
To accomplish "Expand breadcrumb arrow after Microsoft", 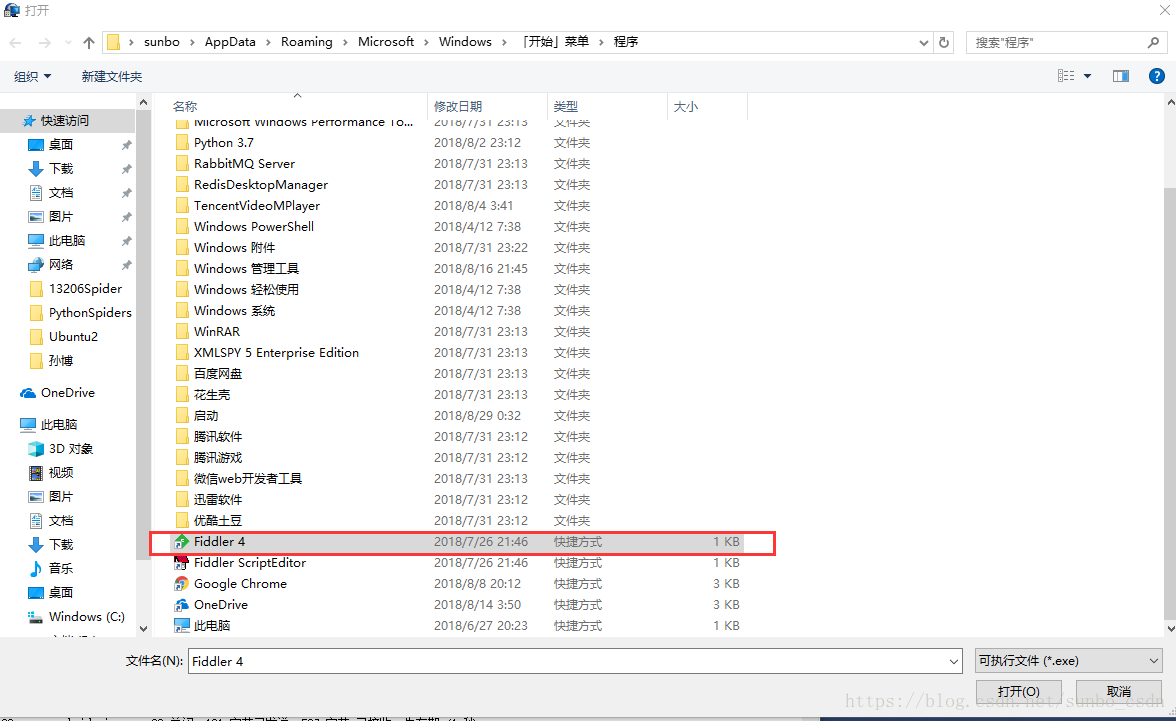I will click(x=426, y=43).
